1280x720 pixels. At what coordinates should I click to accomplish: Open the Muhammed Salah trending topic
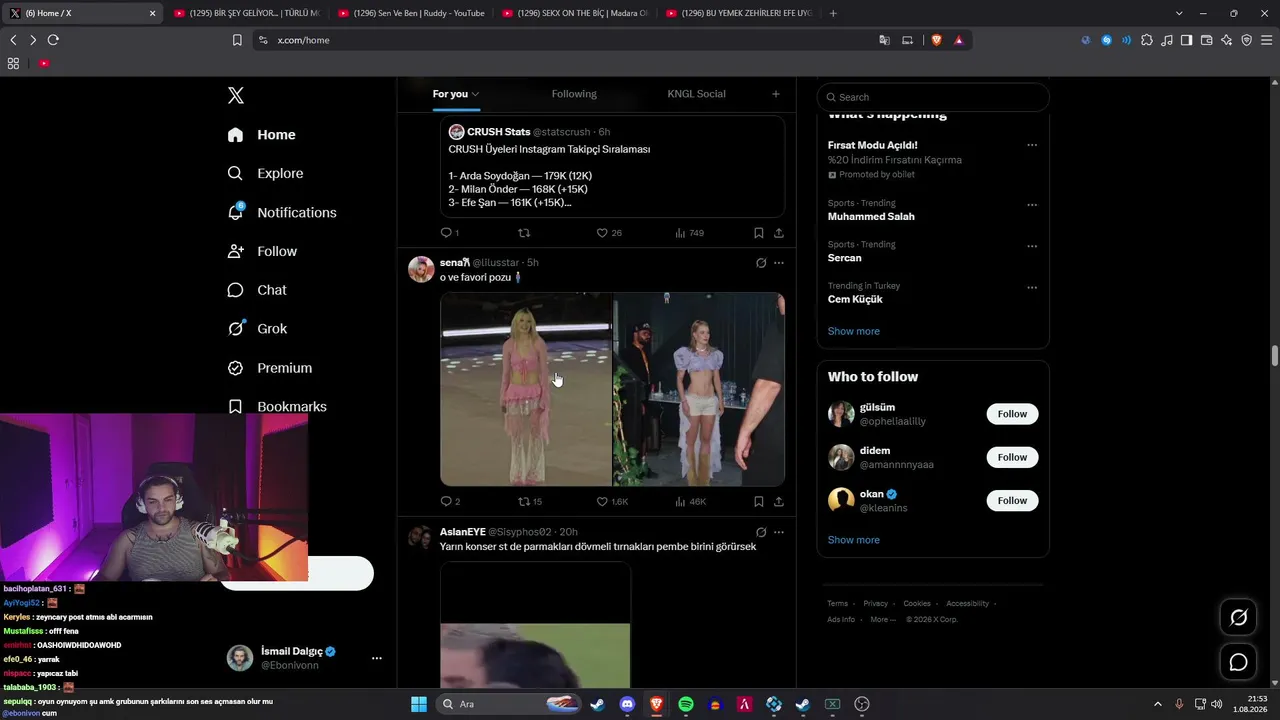[871, 217]
